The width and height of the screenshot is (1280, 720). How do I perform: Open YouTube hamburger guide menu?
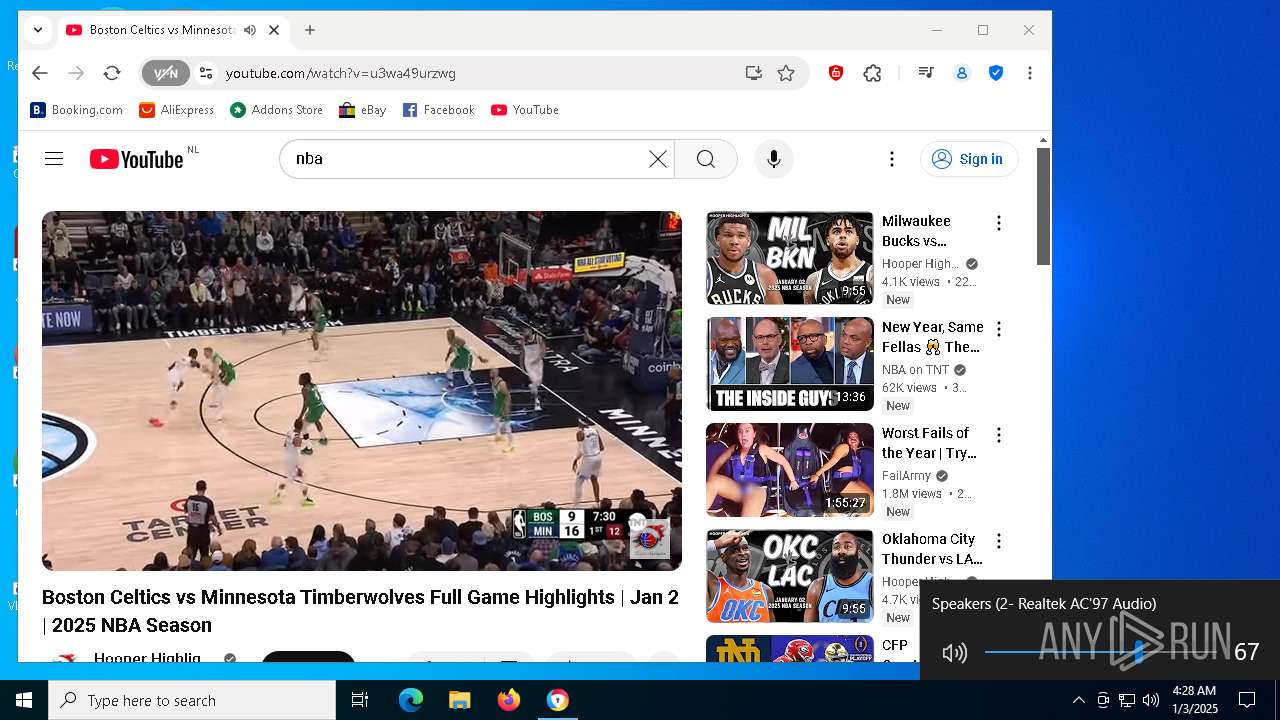point(54,159)
